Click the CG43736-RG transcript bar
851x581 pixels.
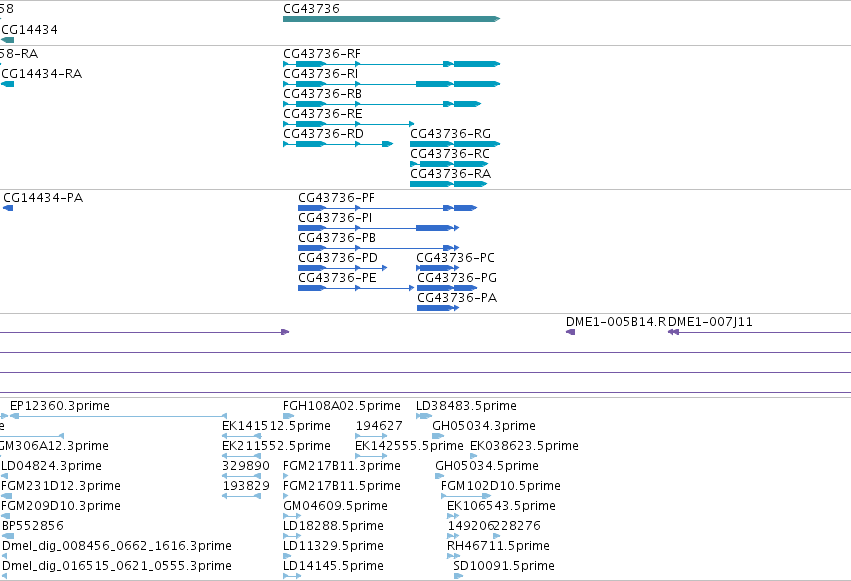(455, 144)
